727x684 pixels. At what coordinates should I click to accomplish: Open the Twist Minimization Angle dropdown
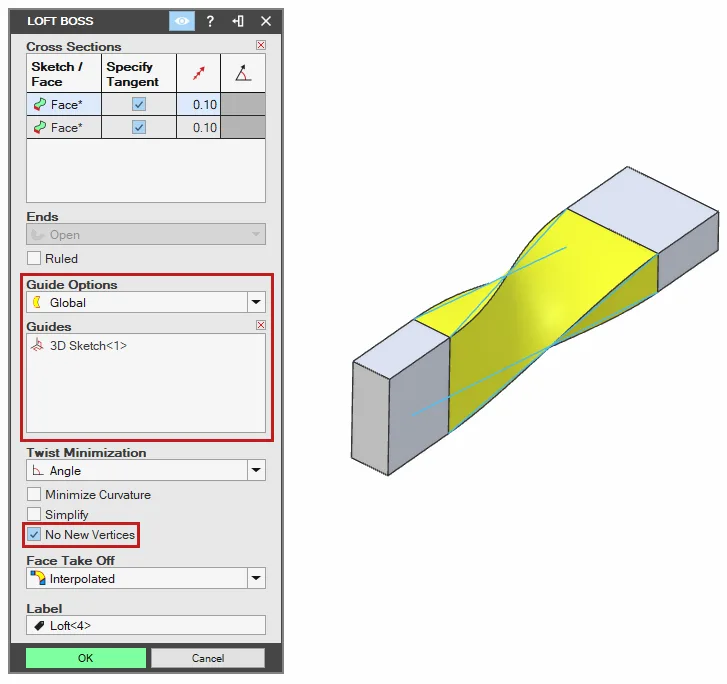tap(146, 471)
